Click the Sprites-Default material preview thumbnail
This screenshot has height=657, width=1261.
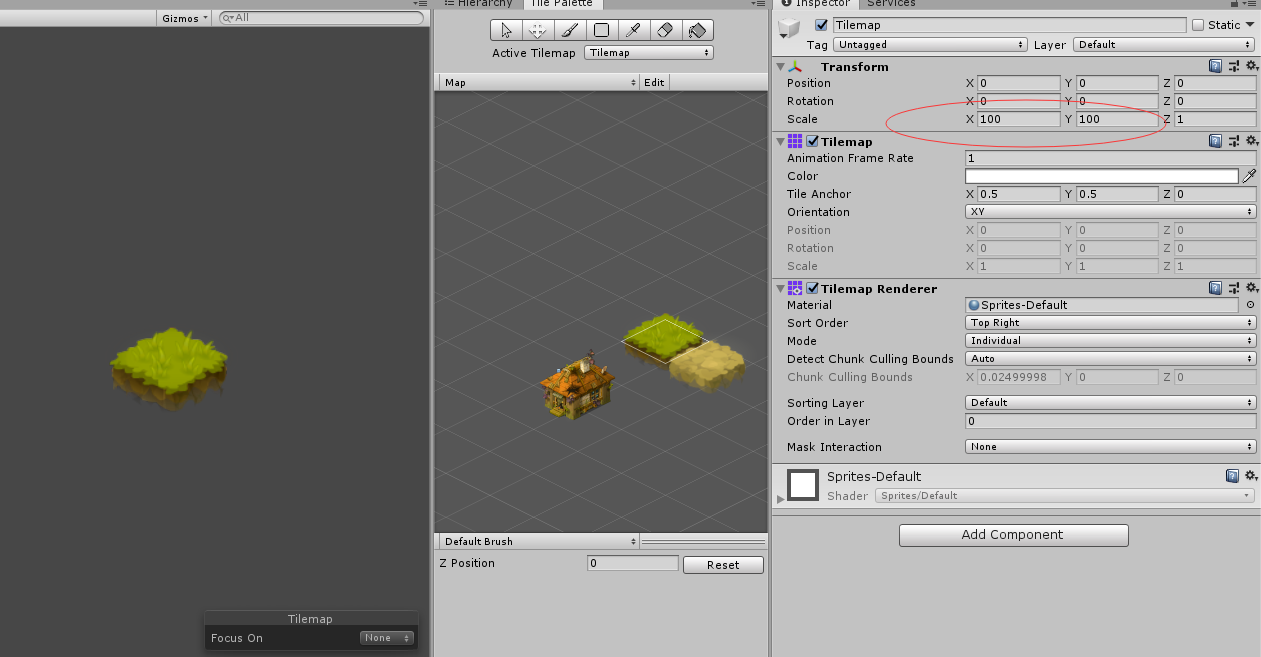[803, 485]
